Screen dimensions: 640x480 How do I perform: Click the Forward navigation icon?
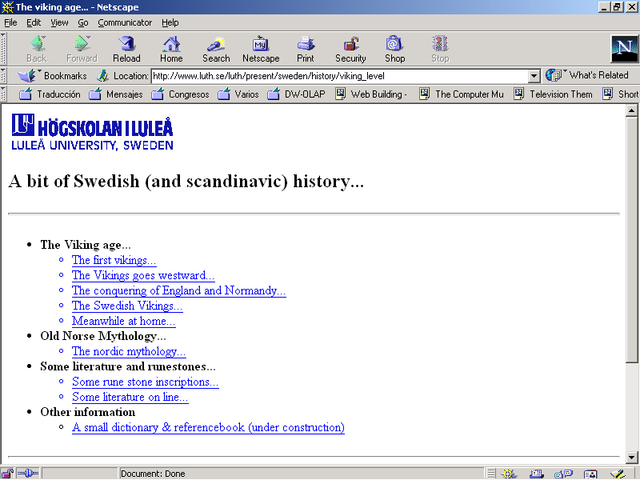[82, 49]
